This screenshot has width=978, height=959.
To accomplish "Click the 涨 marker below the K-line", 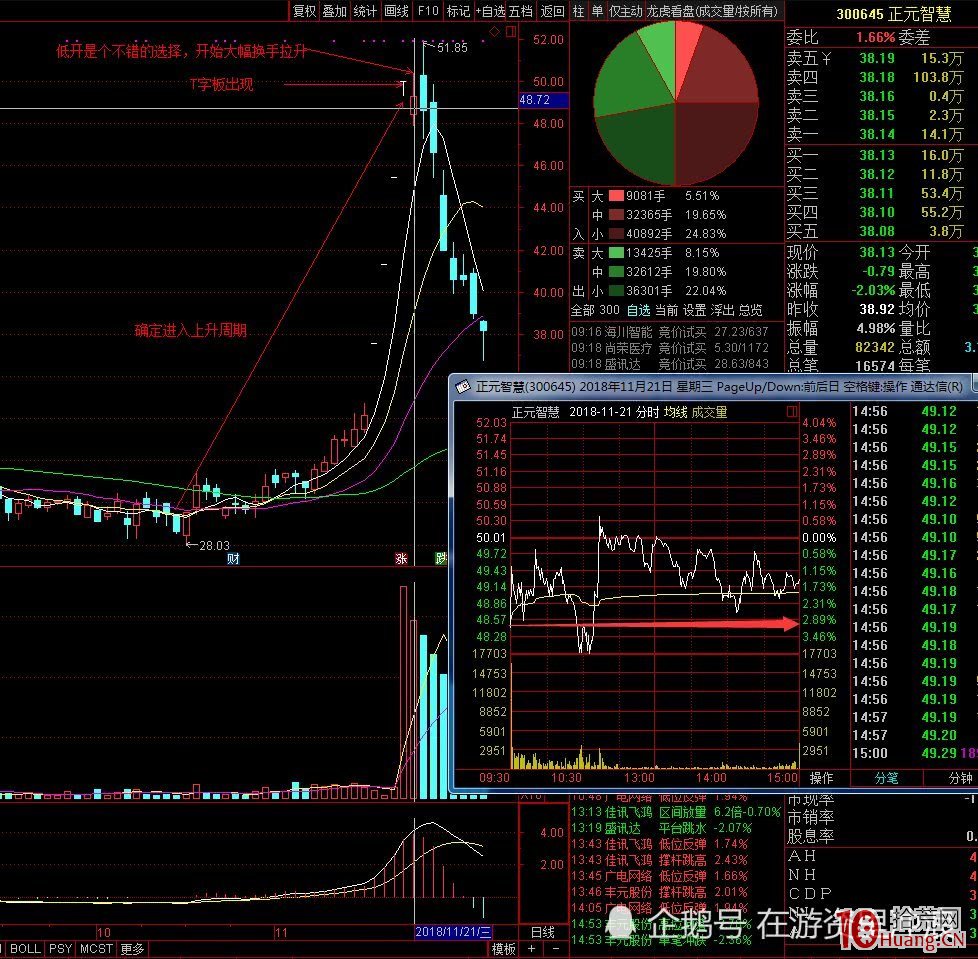I will 401,558.
